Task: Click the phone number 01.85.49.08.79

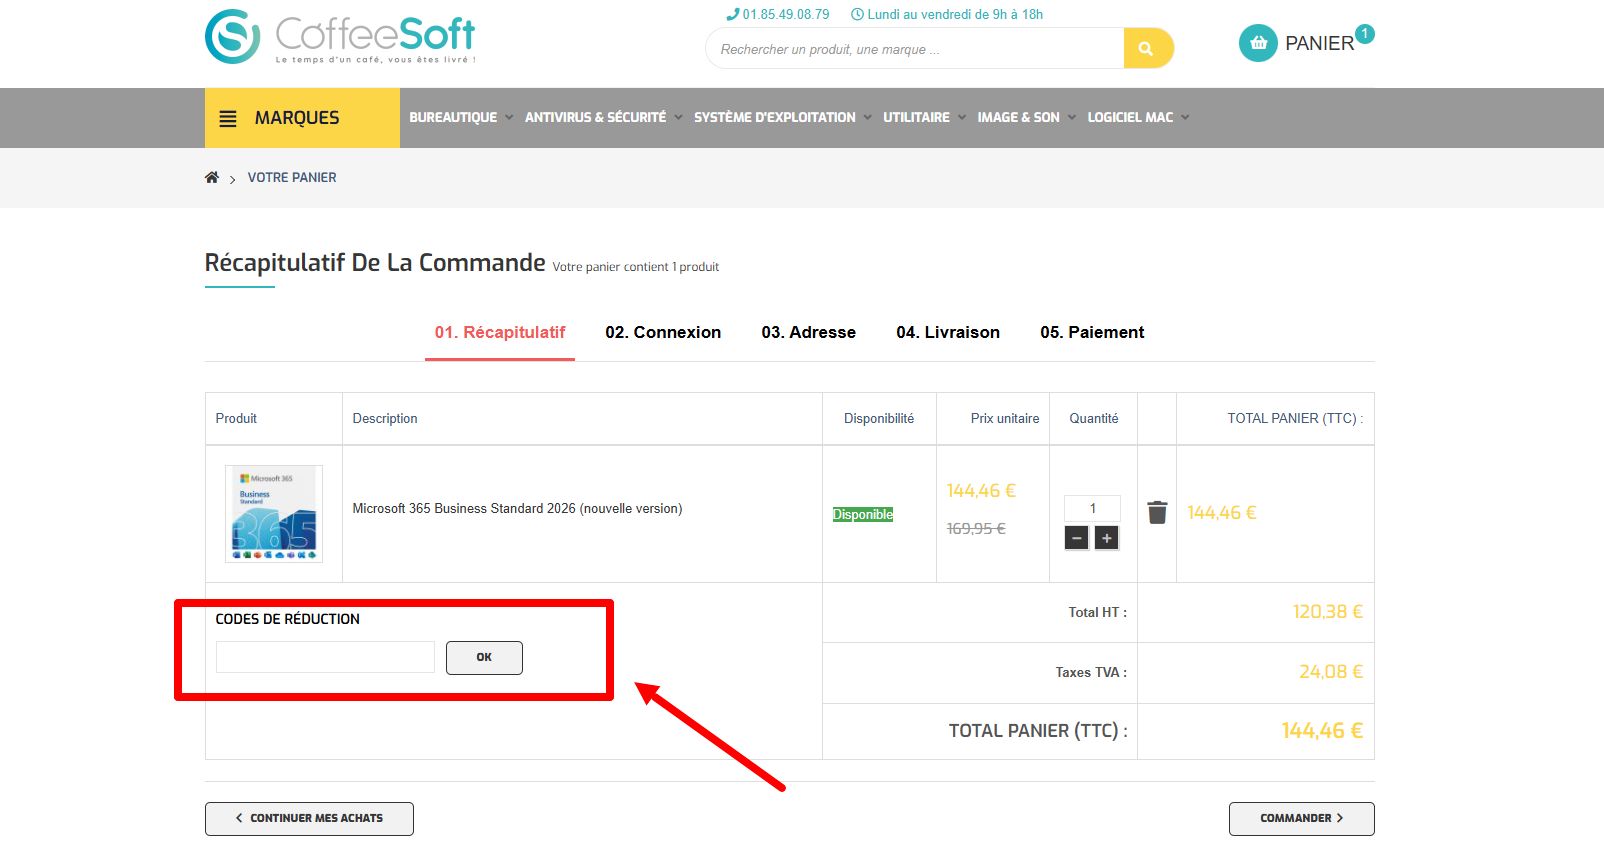Action: [778, 14]
